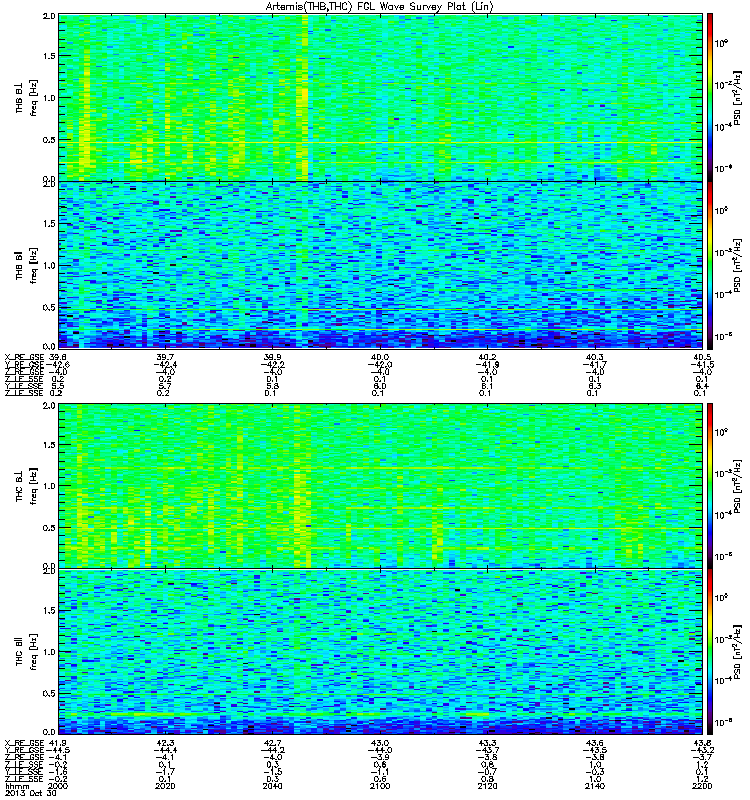The width and height of the screenshot is (750, 800).
Task: Click the THB B-perpendicular spectrogram panel
Action: coord(381,97)
